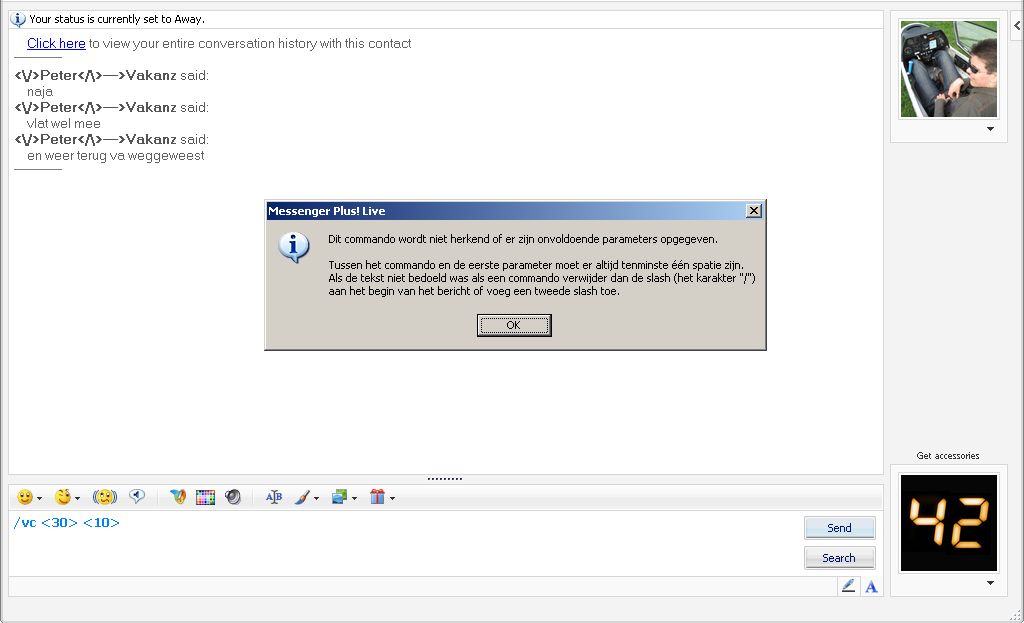
Task: Switch to handwriting mode pen icon
Action: click(848, 586)
